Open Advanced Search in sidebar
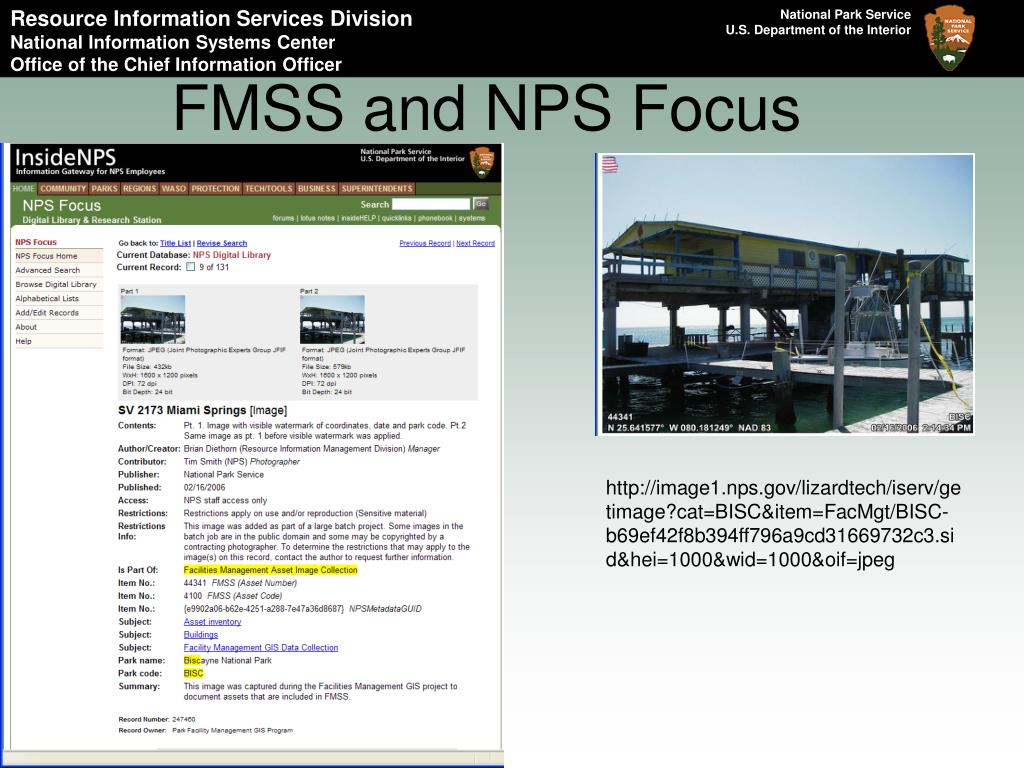1024x768 pixels. (48, 270)
